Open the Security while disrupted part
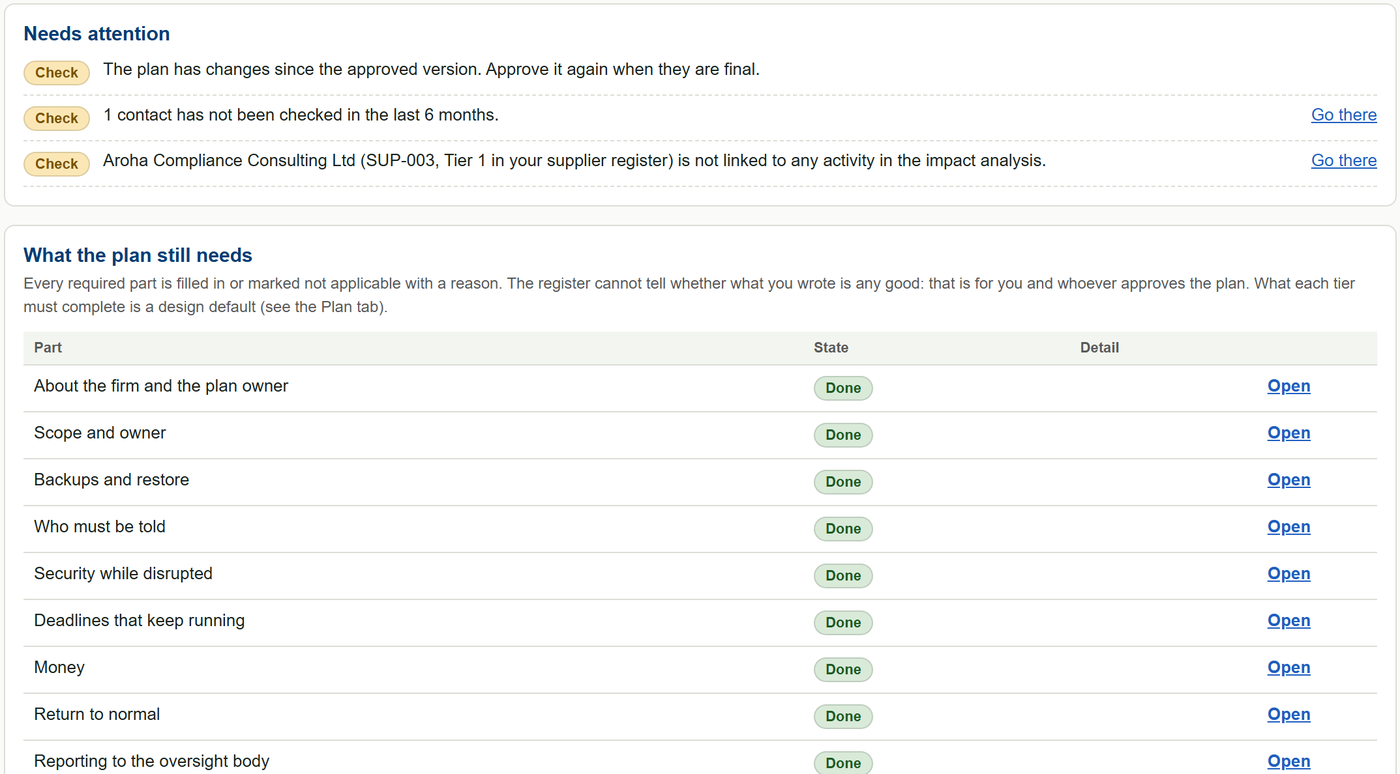 1288,574
